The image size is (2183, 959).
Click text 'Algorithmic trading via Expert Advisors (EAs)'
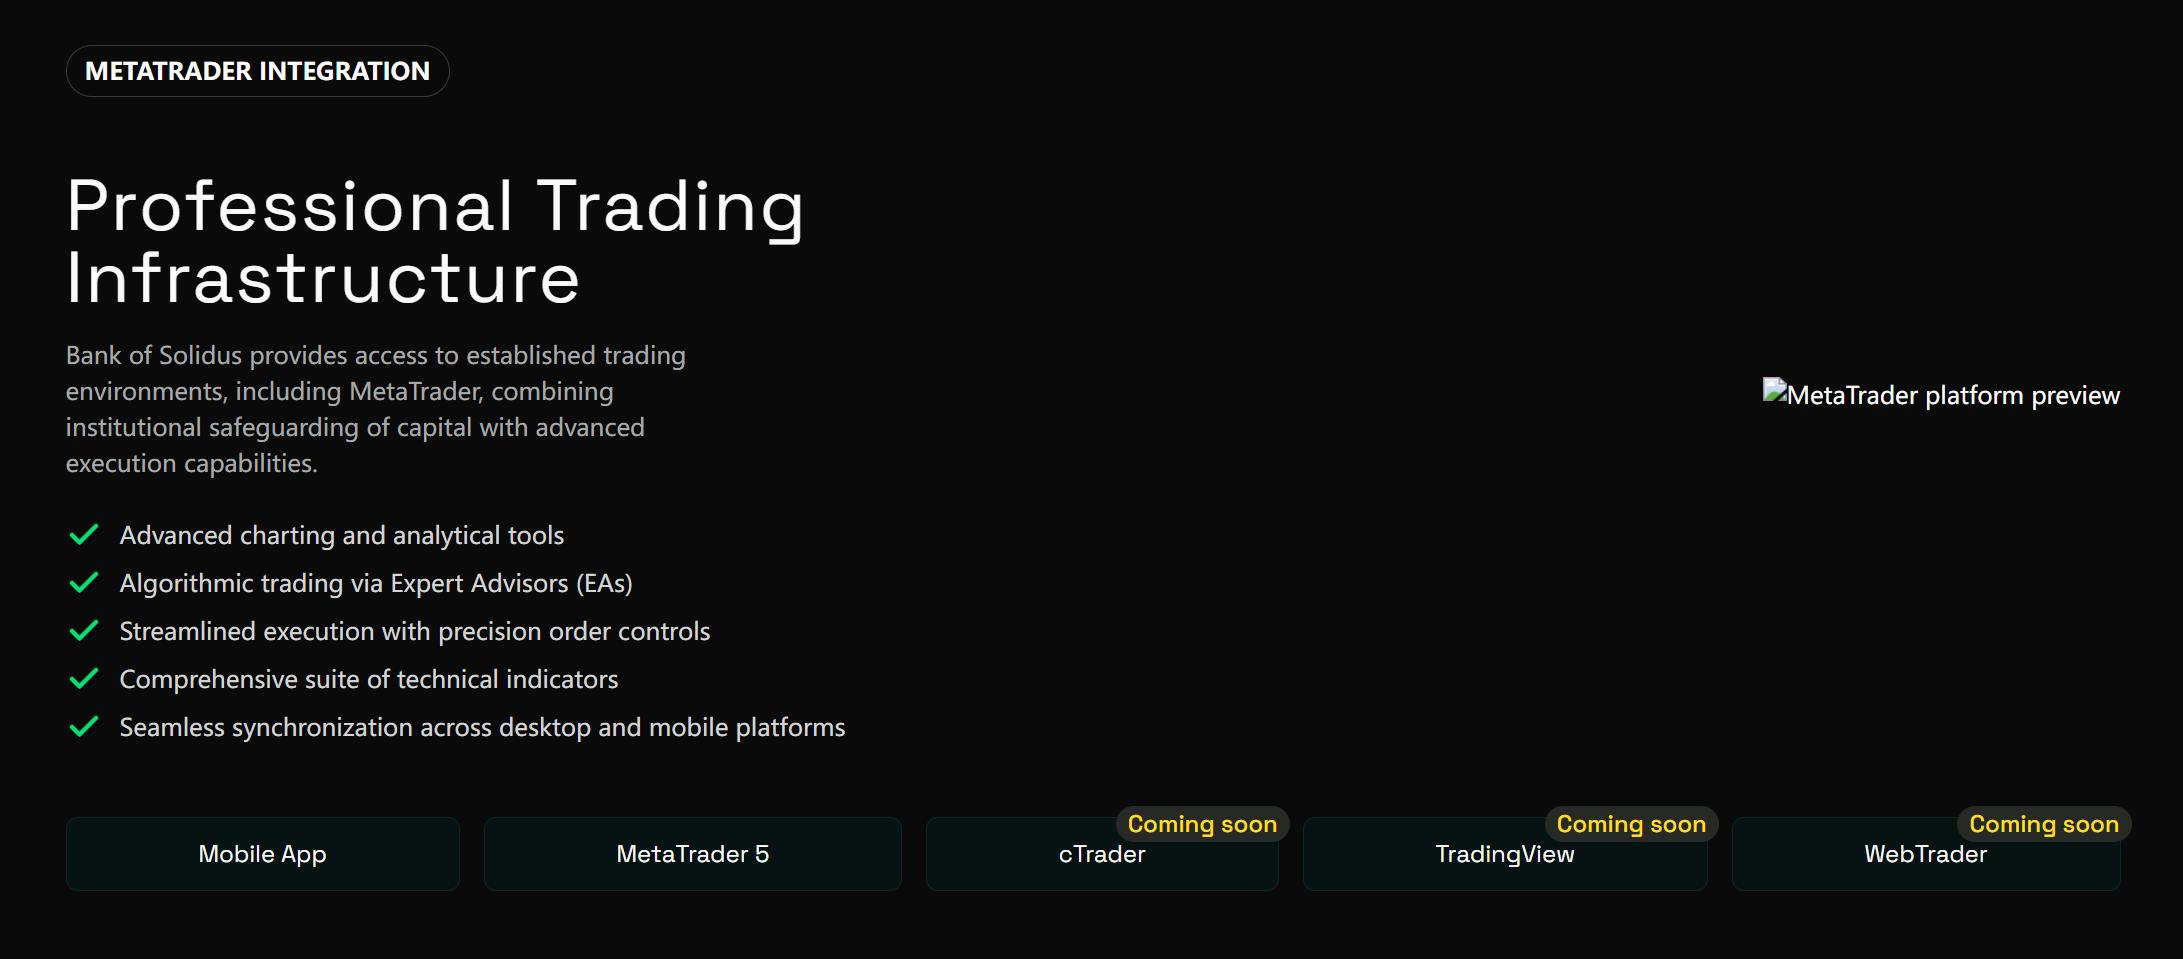(x=376, y=583)
